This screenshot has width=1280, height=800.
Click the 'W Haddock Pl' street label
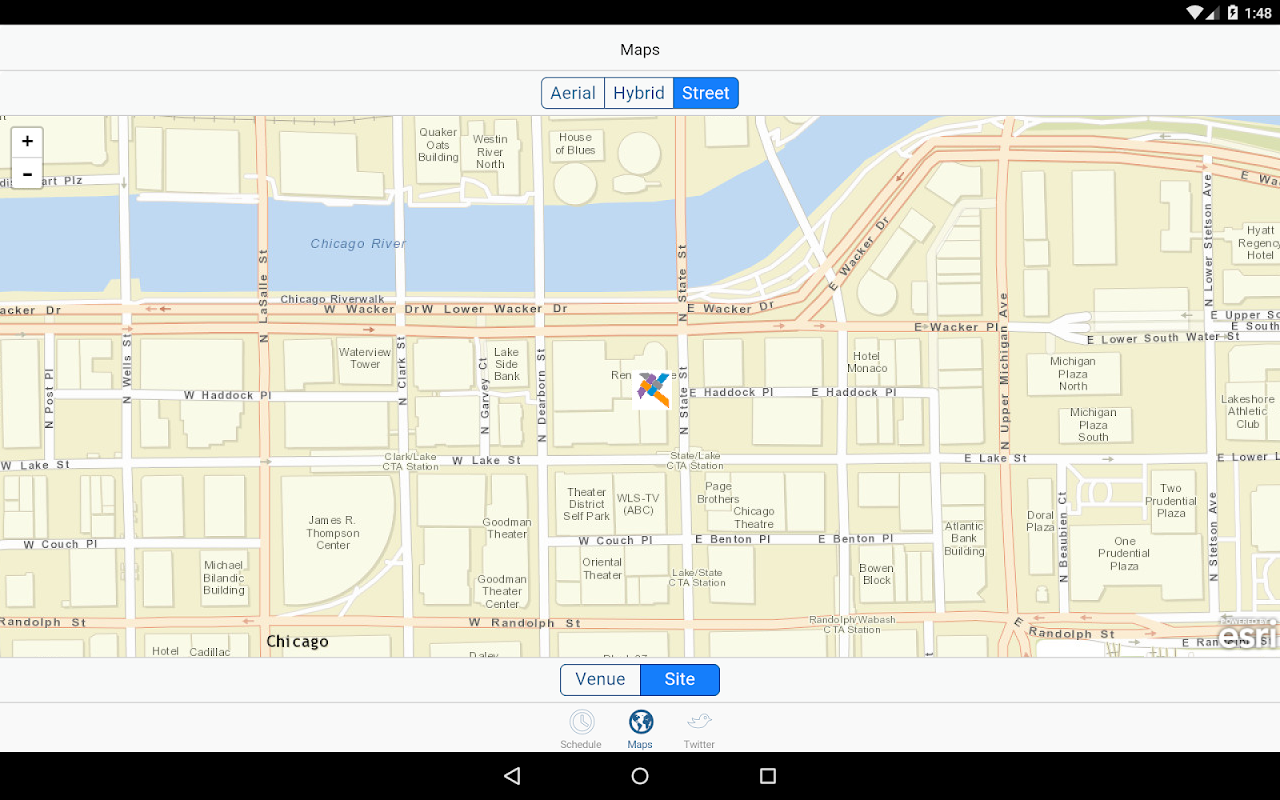click(227, 396)
